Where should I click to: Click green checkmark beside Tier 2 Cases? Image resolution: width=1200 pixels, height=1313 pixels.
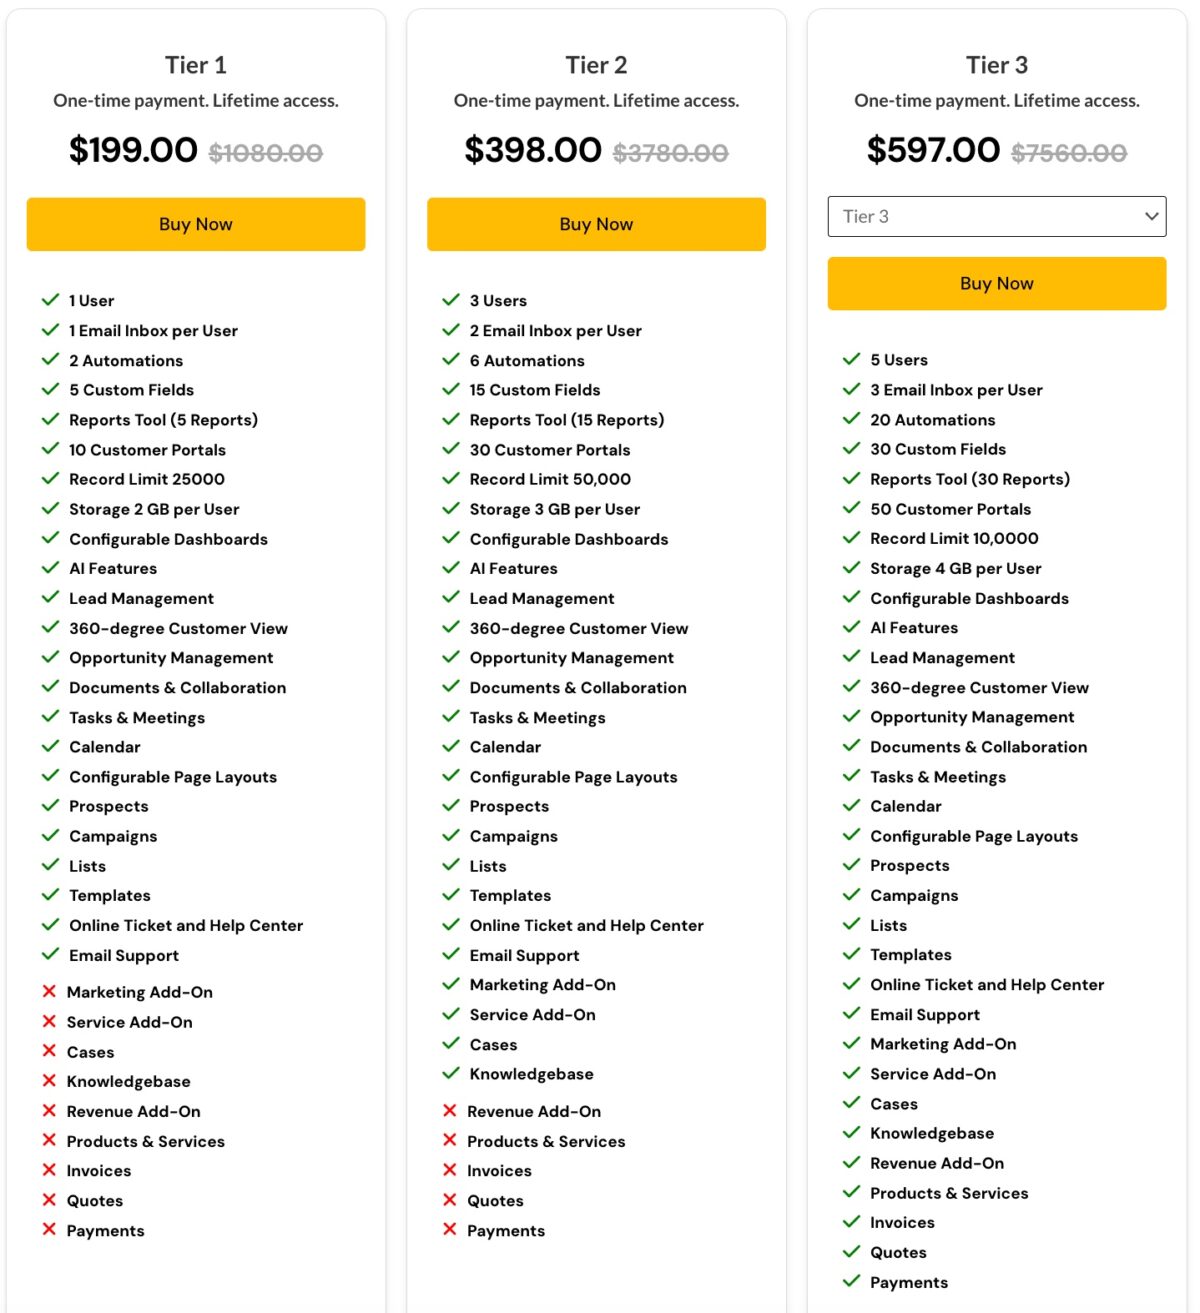point(451,1044)
